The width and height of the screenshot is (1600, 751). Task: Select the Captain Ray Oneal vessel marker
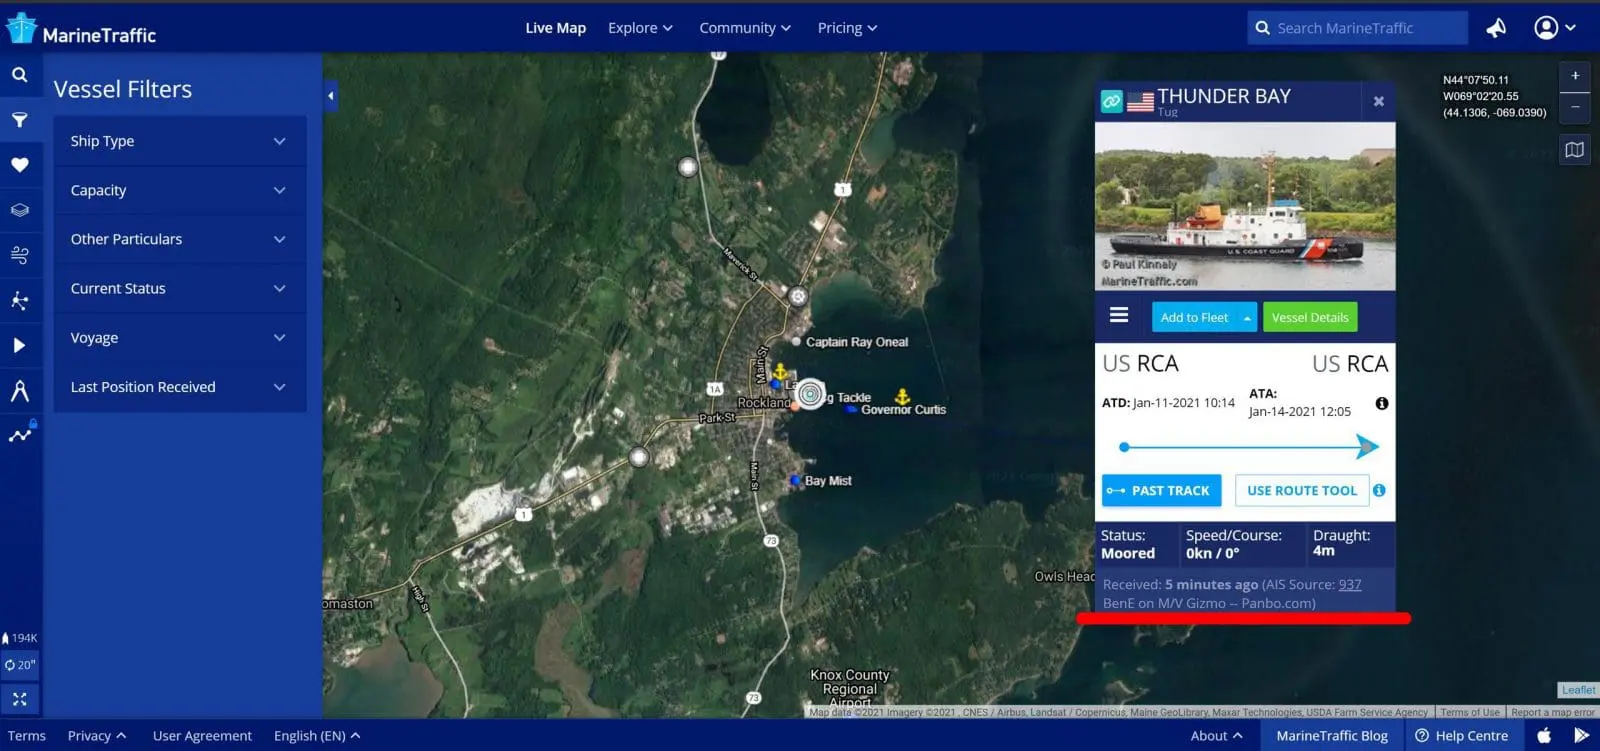click(x=796, y=342)
